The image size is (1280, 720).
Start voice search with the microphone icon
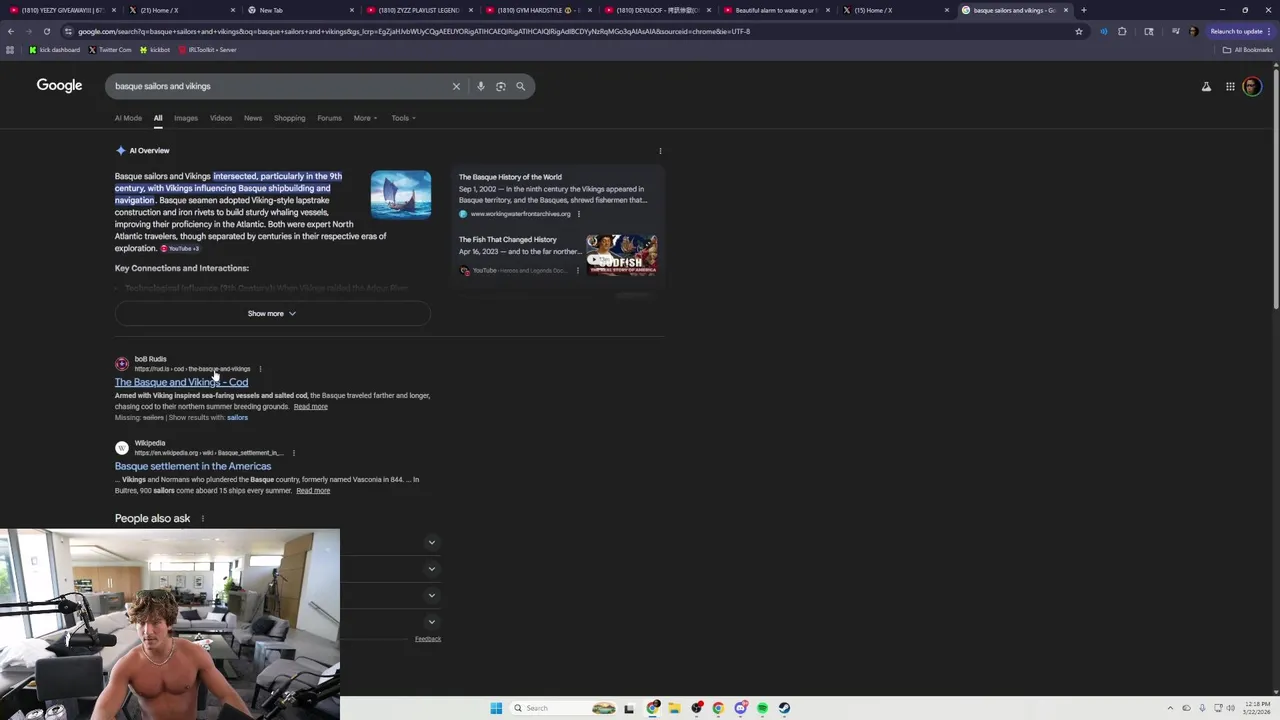[x=481, y=86]
